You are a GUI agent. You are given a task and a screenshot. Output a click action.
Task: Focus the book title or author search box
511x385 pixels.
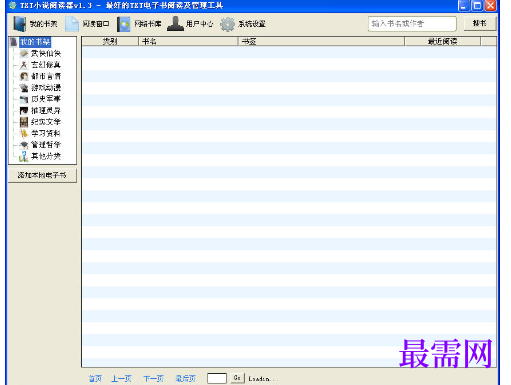coord(412,24)
